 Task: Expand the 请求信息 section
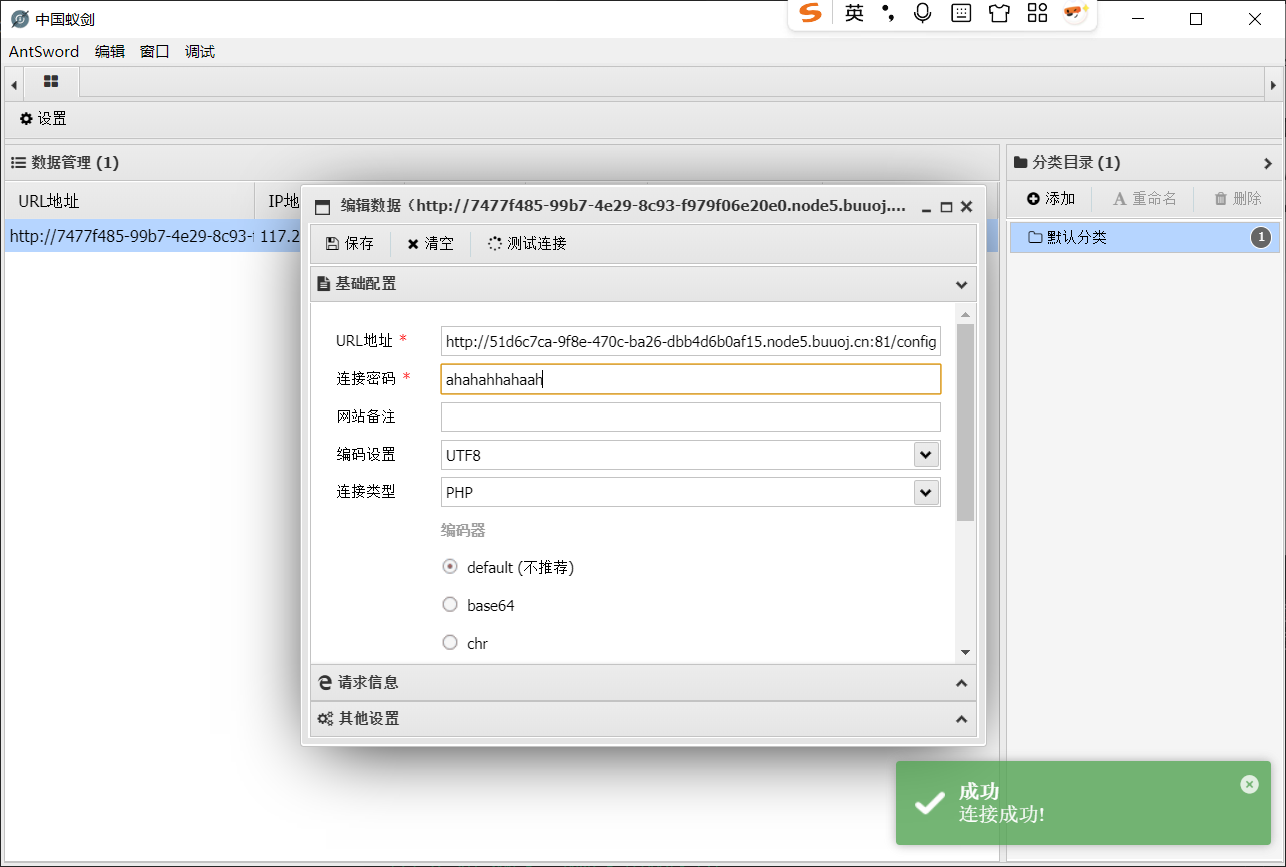pyautogui.click(x=643, y=683)
